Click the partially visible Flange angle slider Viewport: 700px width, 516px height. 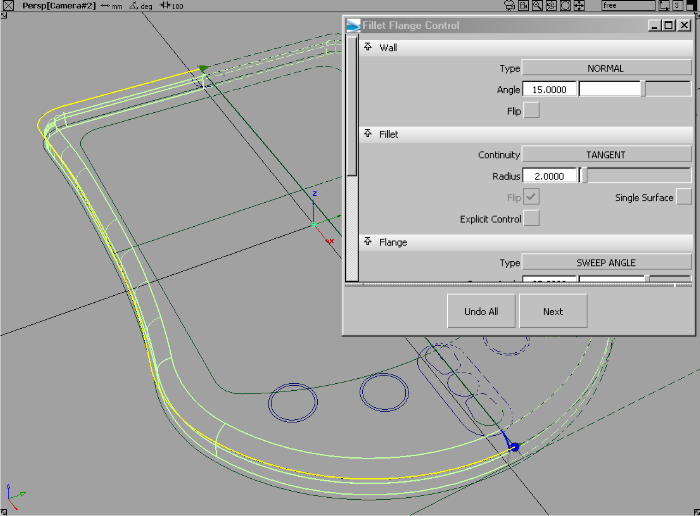click(x=635, y=279)
